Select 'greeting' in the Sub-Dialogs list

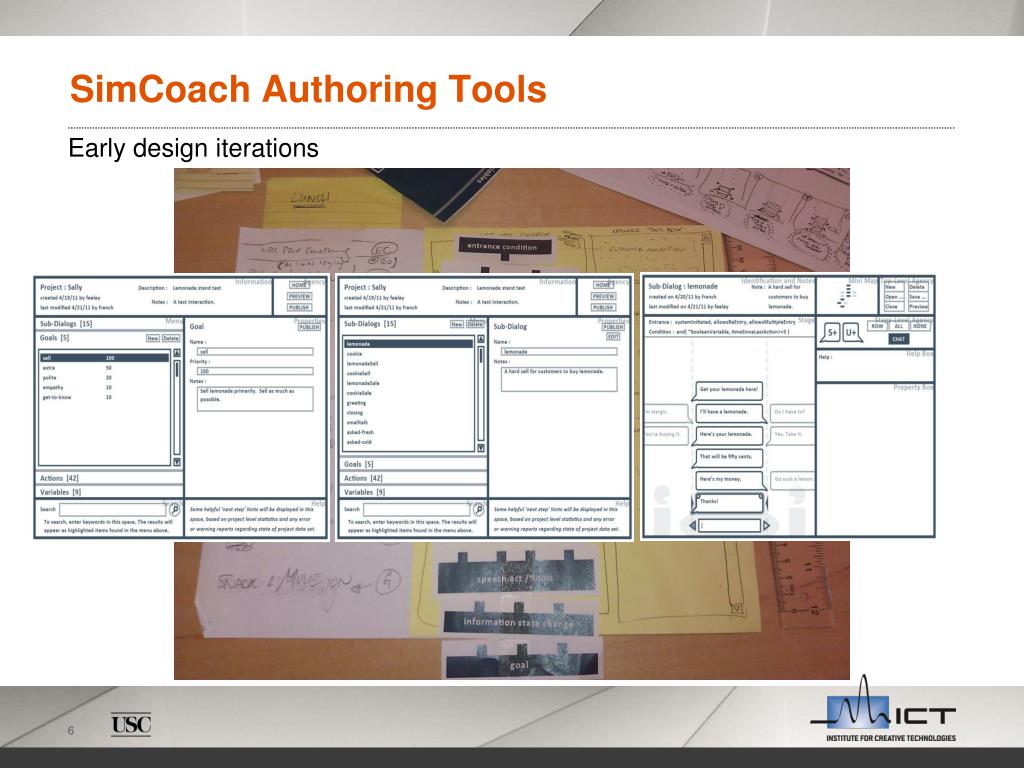(408, 403)
